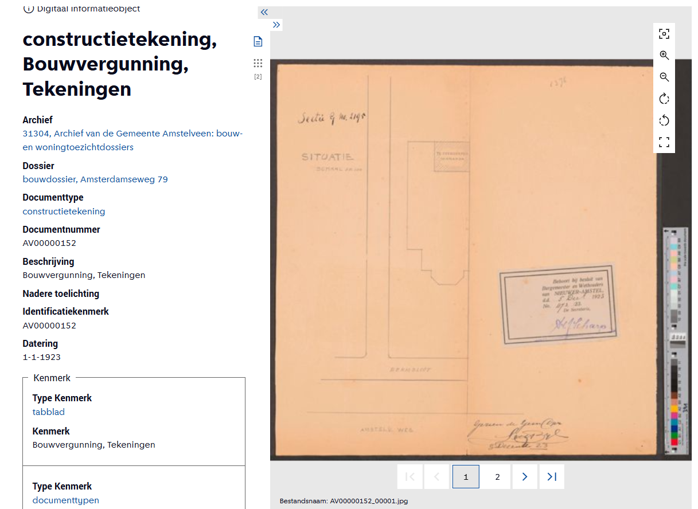The width and height of the screenshot is (698, 509).
Task: Open the bouwdossier Amsterdamseweg 79 link
Action: [x=95, y=179]
